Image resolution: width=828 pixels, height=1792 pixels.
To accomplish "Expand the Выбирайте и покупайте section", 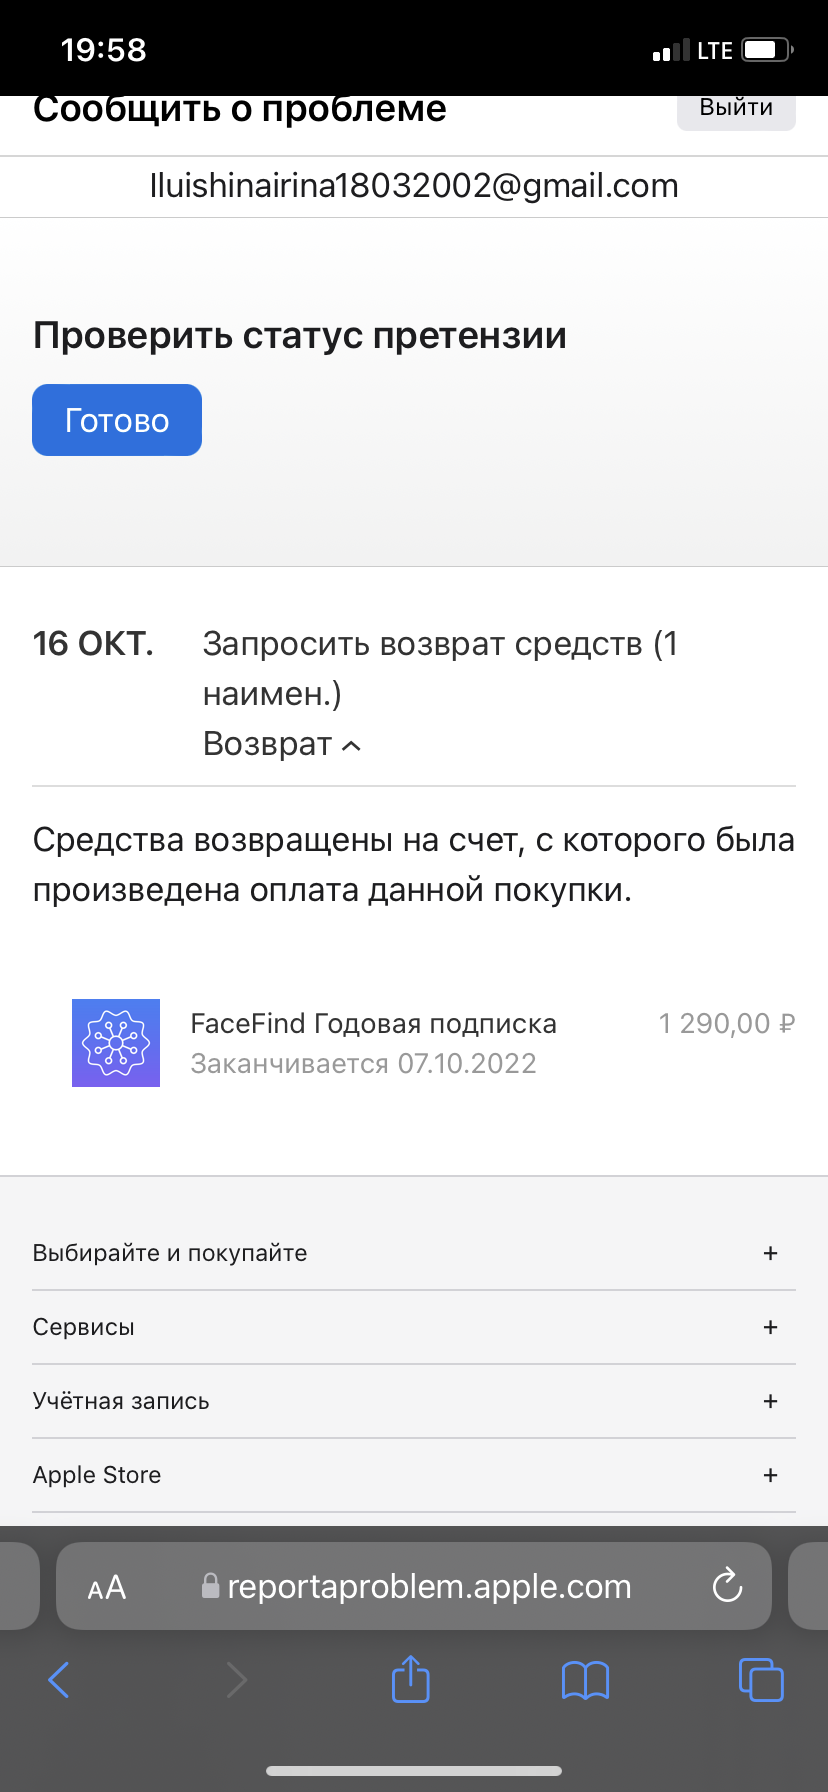I will pos(770,1253).
